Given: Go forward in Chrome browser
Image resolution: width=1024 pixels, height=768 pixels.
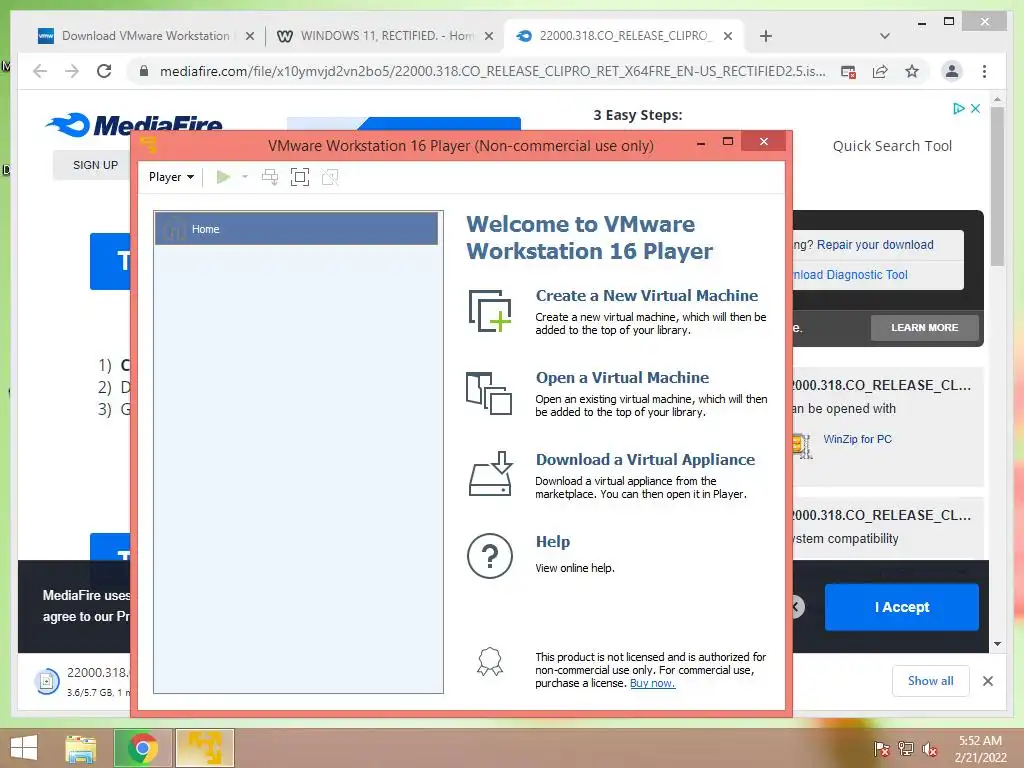Looking at the screenshot, I should (x=72, y=71).
